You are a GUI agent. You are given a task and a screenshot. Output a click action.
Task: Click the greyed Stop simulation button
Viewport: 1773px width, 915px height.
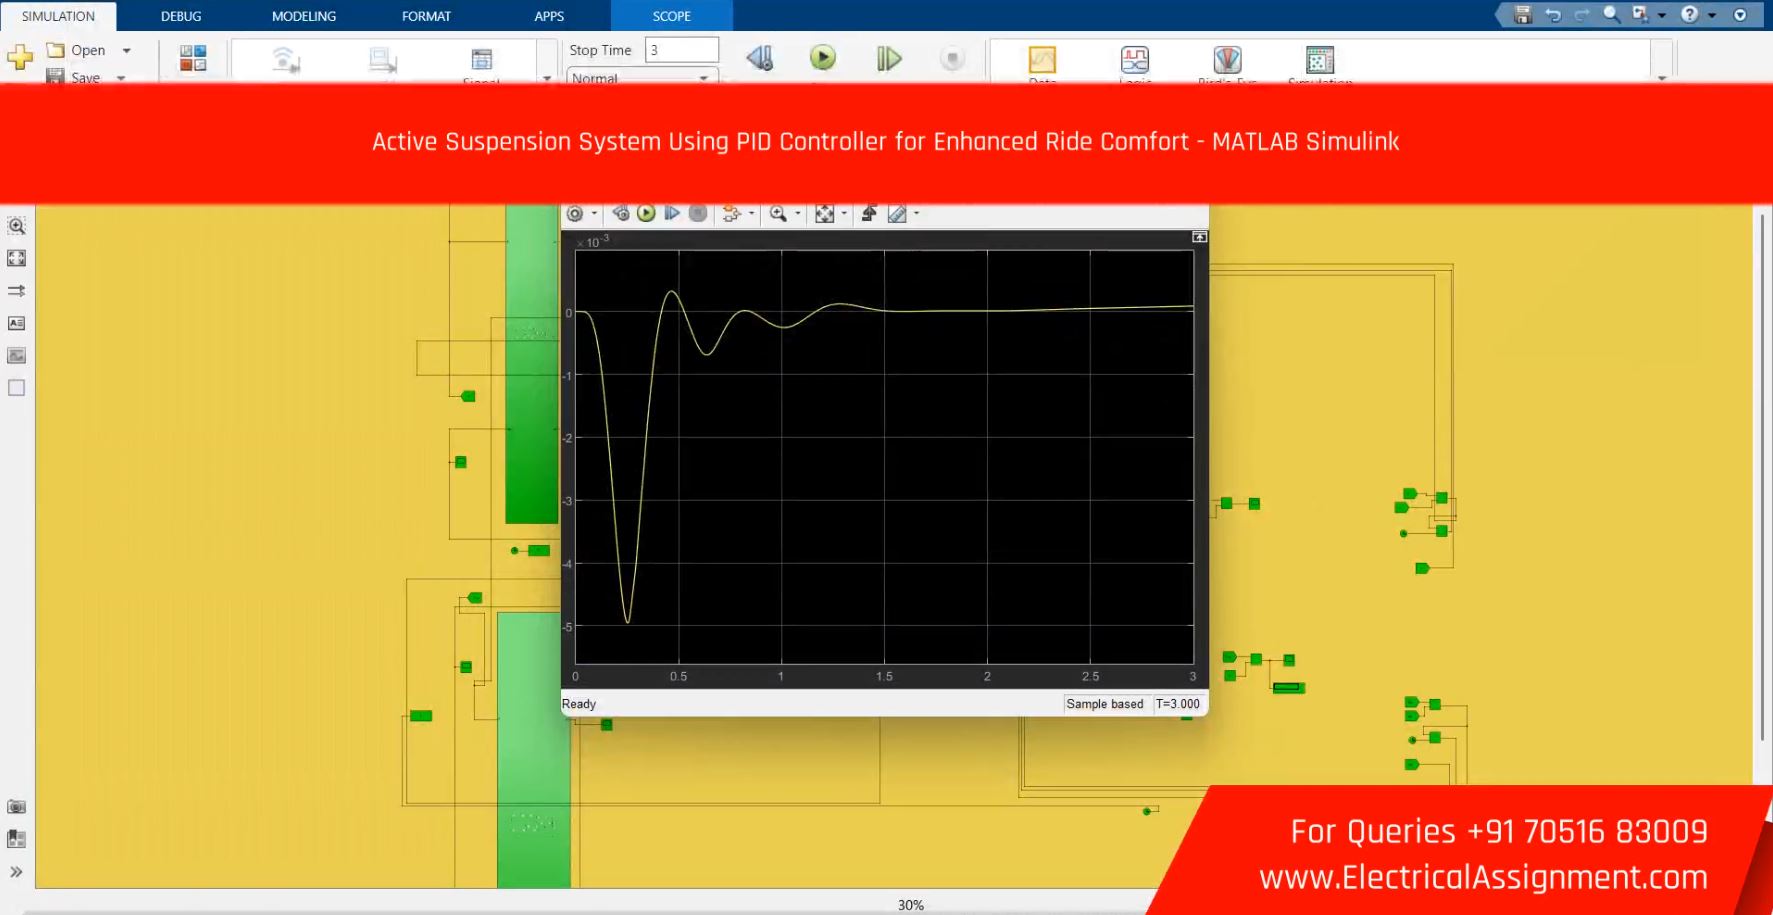[x=953, y=59]
